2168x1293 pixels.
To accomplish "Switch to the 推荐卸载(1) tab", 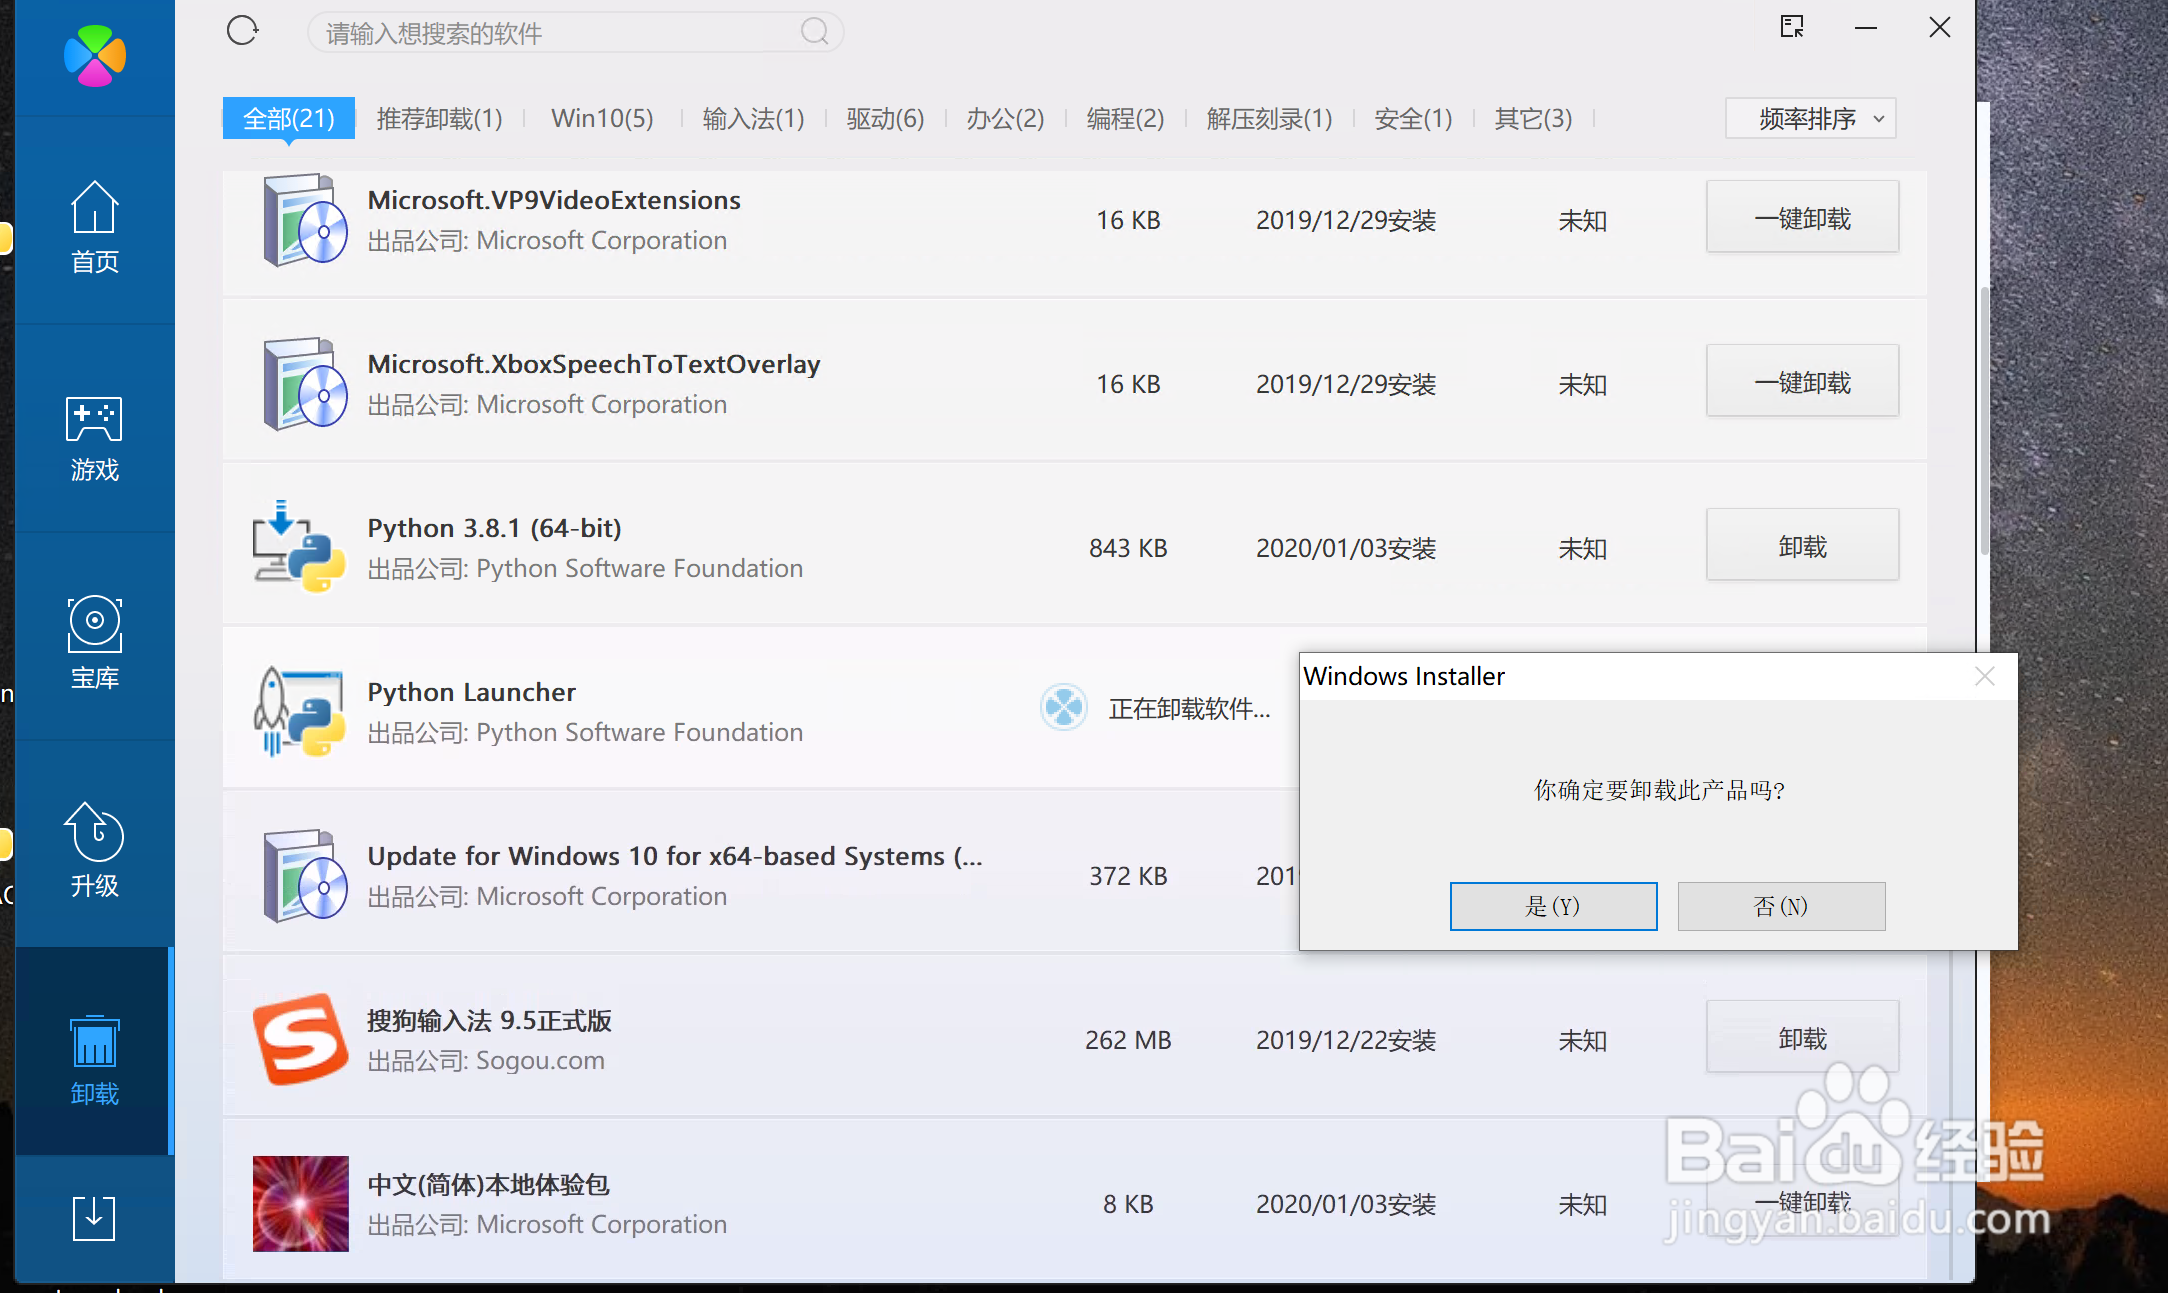I will tap(439, 119).
